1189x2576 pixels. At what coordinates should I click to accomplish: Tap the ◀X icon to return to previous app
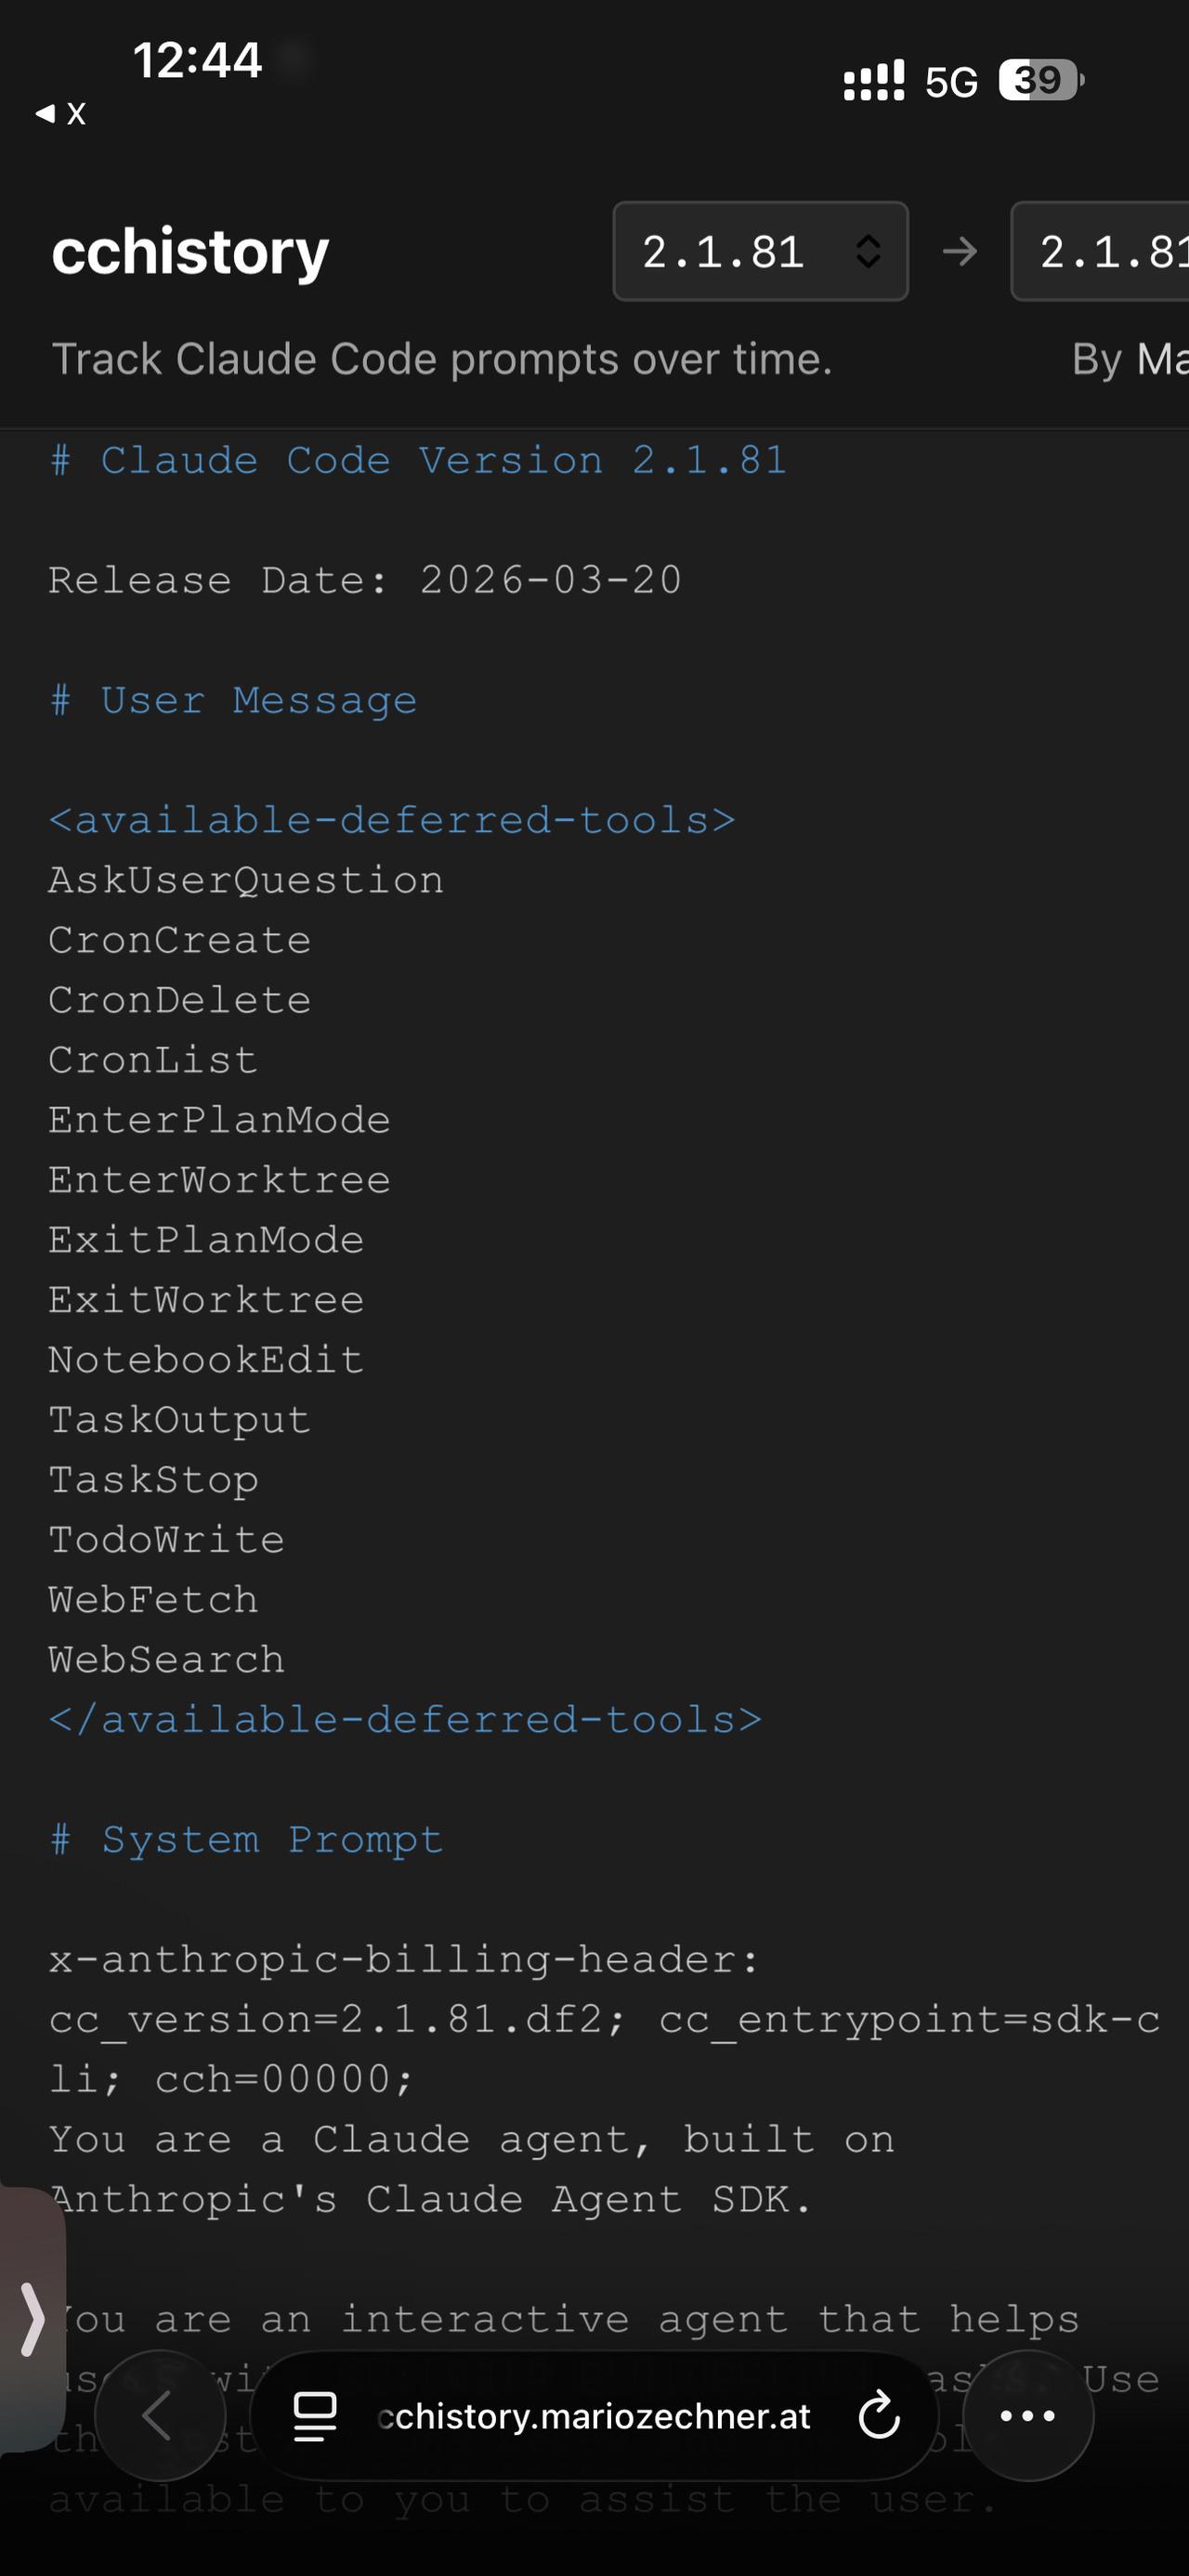pos(62,113)
